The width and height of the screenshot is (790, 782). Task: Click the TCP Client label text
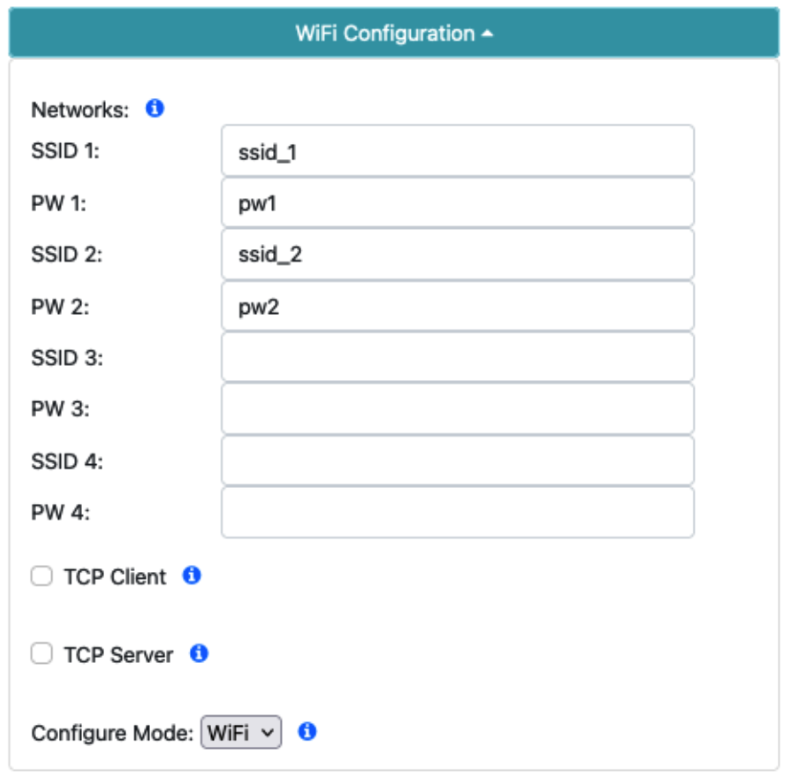pos(115,577)
